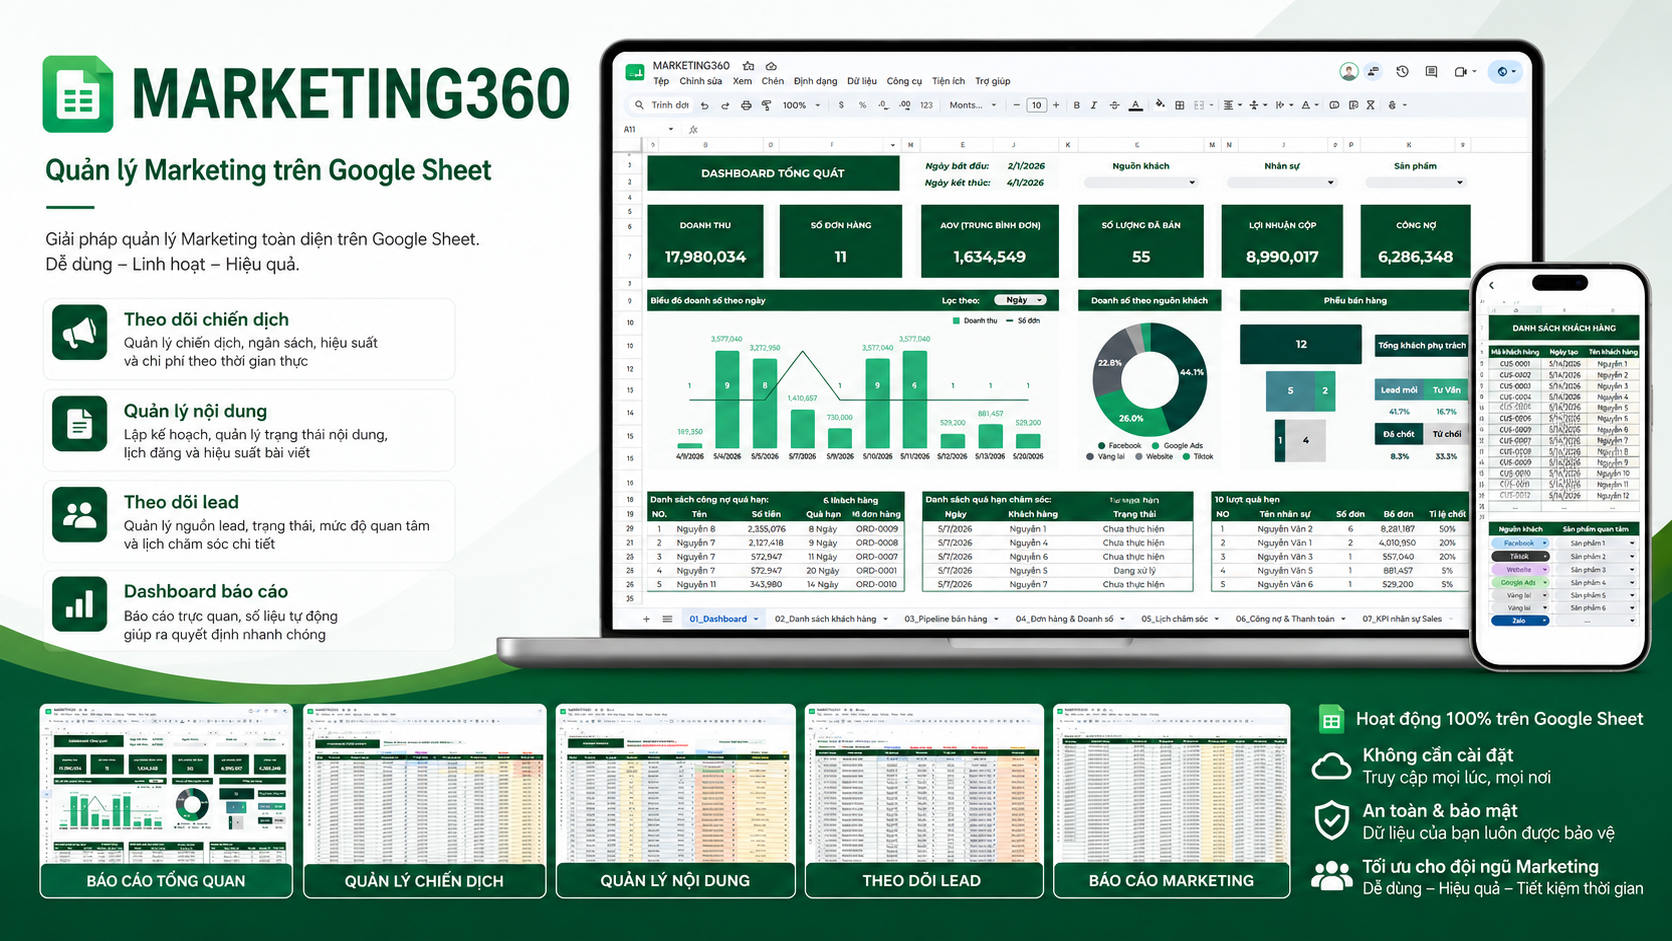Open the vertical align icon
The width and height of the screenshot is (1672, 941).
click(x=1254, y=105)
